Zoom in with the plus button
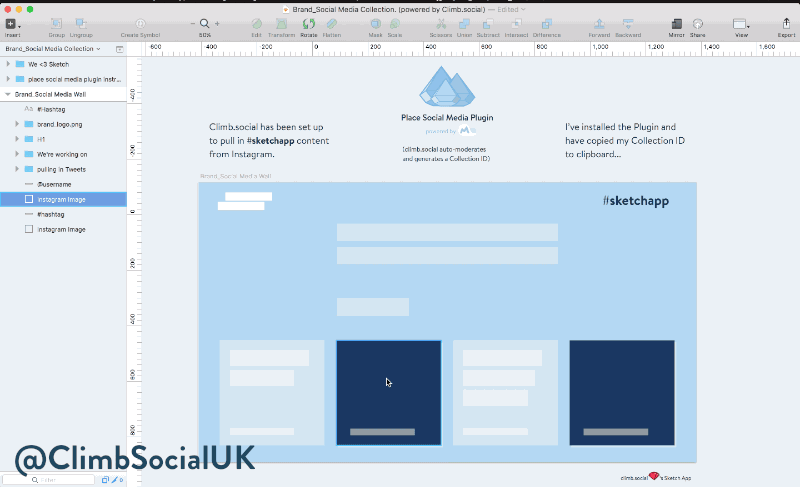This screenshot has width=800, height=487. tap(217, 23)
